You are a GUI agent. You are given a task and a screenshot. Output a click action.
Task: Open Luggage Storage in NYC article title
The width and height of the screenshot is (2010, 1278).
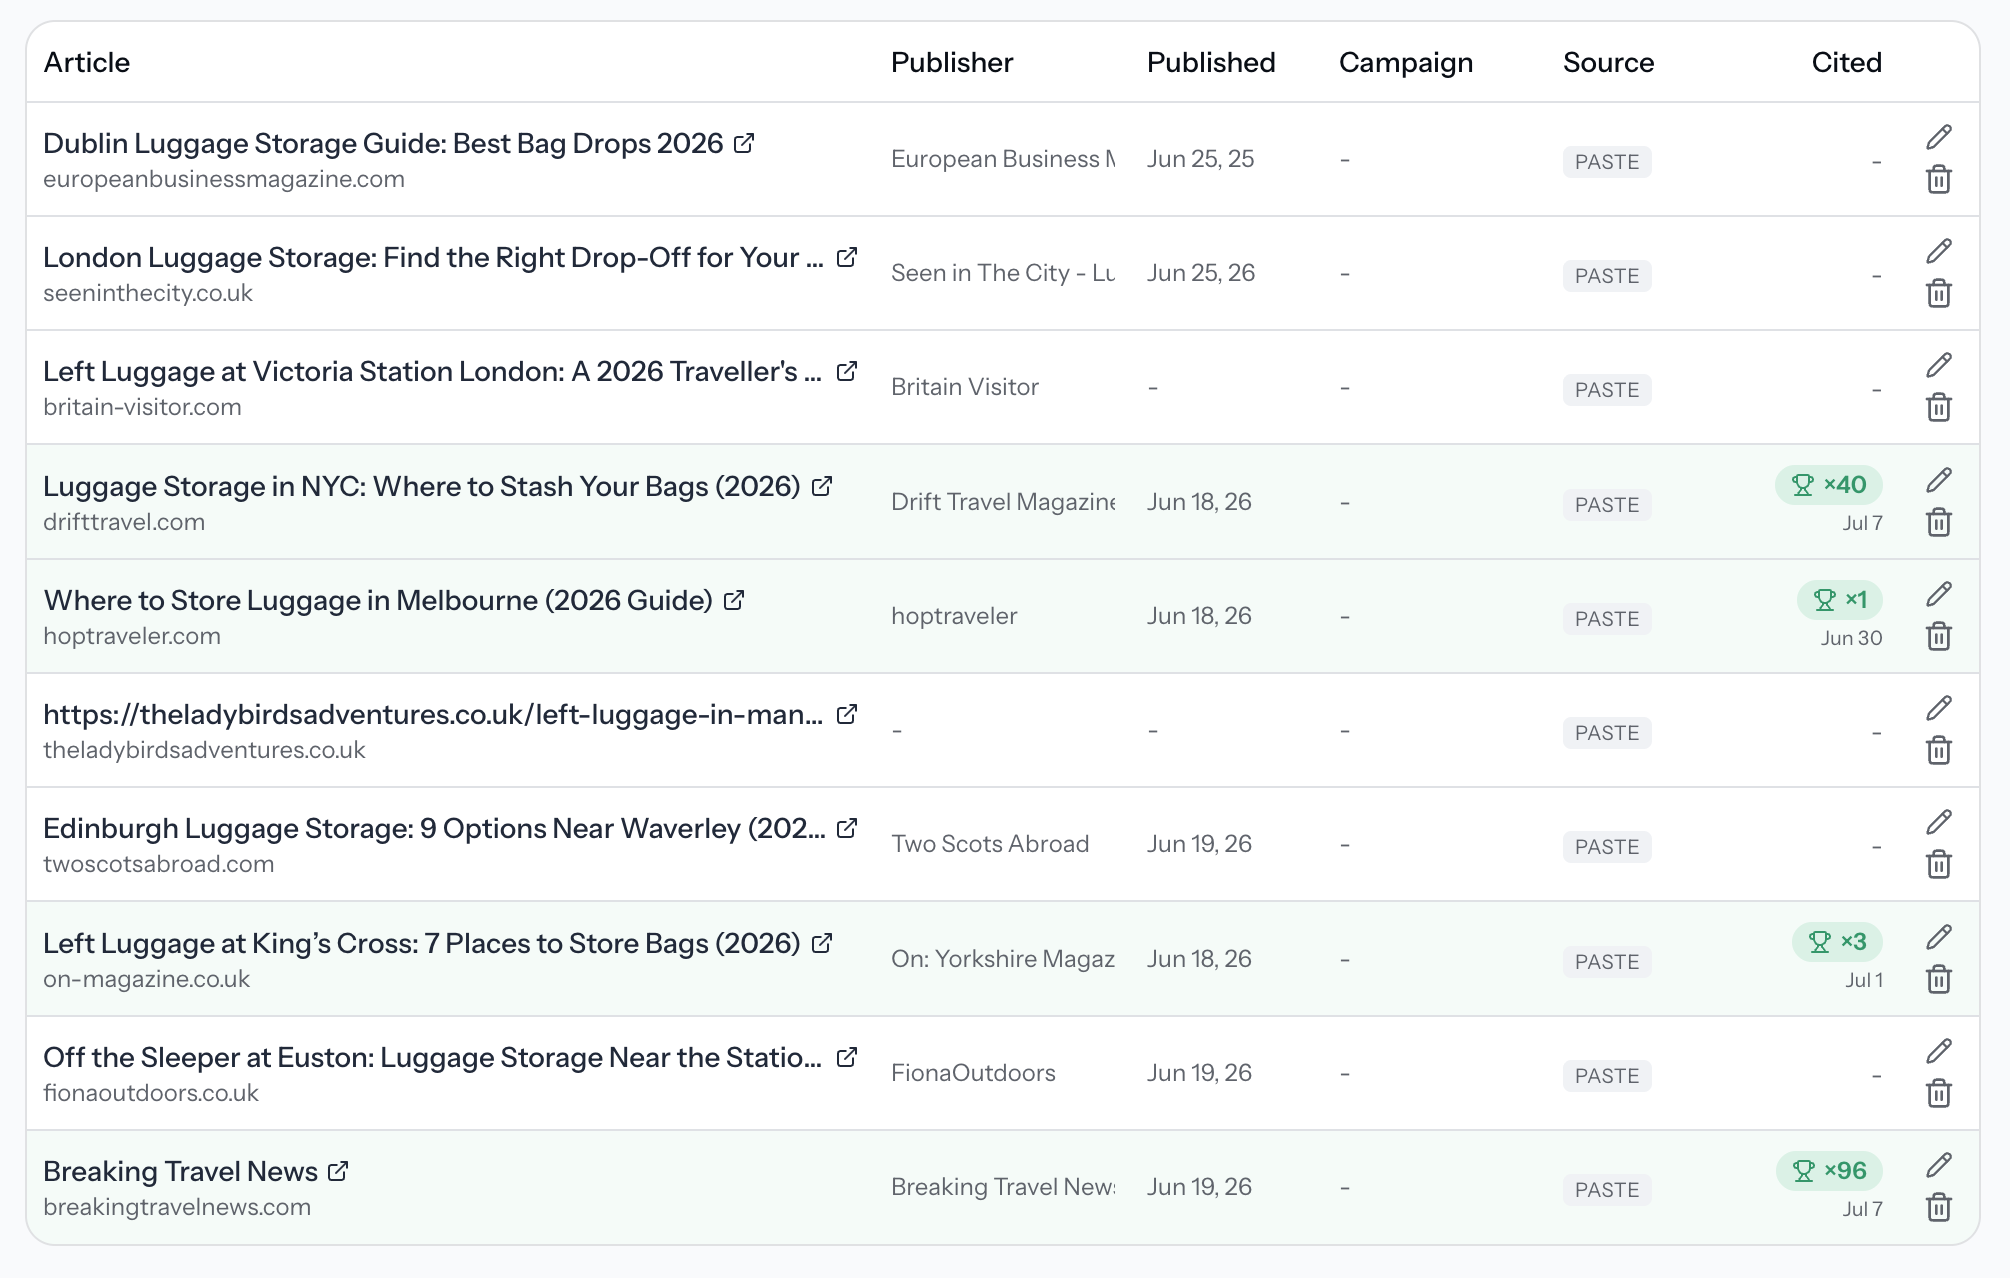pos(422,486)
